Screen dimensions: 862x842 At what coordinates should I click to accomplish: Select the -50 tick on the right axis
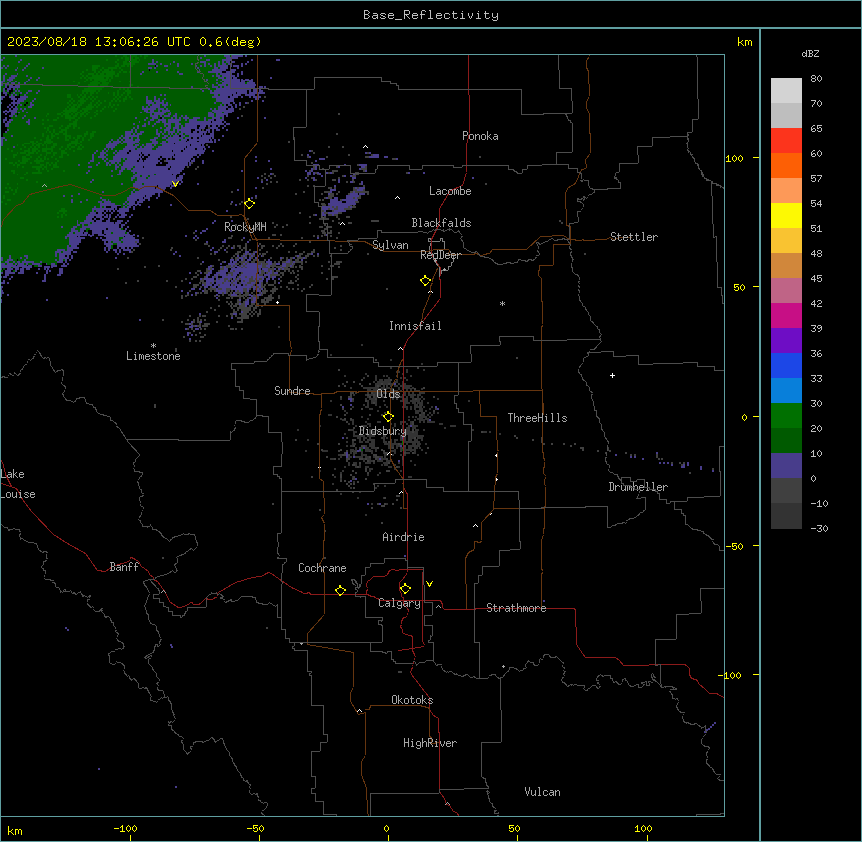pos(734,546)
